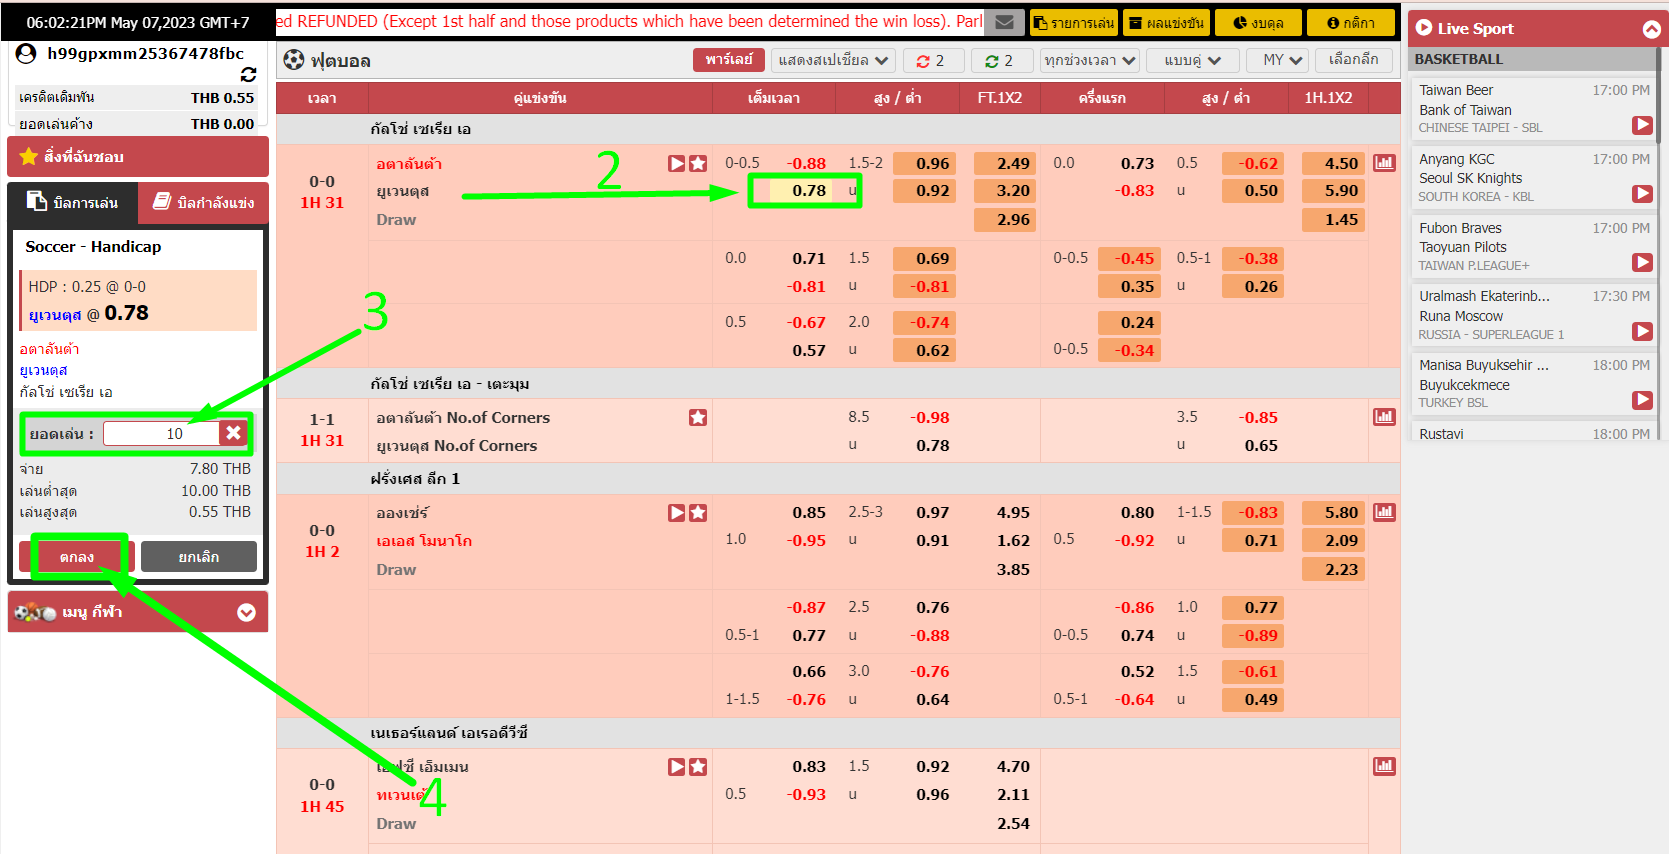Open สิ่งที่ฉันชอบ favorites section
Image resolution: width=1669 pixels, height=854 pixels.
pos(138,157)
